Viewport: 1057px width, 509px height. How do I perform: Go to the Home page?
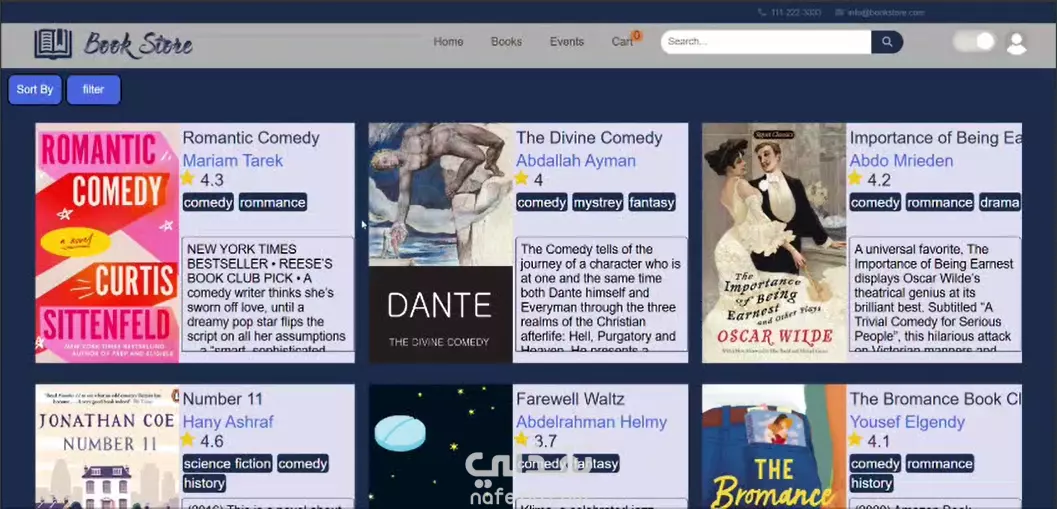pyautogui.click(x=448, y=42)
